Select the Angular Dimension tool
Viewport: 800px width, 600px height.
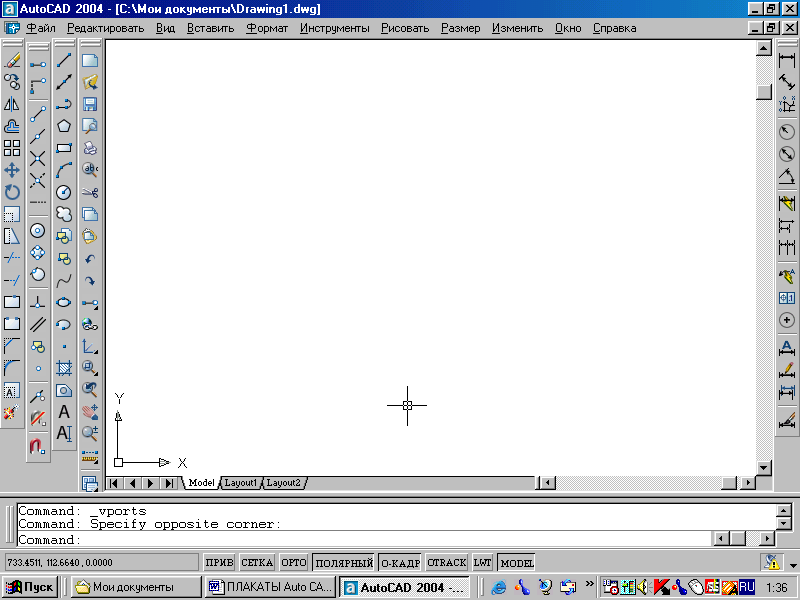[x=787, y=176]
